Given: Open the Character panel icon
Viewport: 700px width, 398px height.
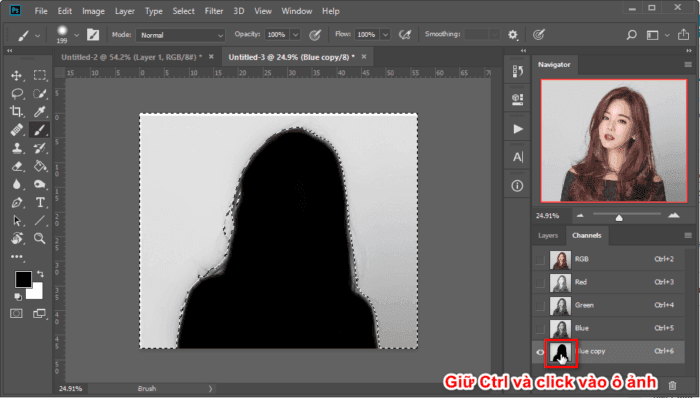Looking at the screenshot, I should (517, 157).
